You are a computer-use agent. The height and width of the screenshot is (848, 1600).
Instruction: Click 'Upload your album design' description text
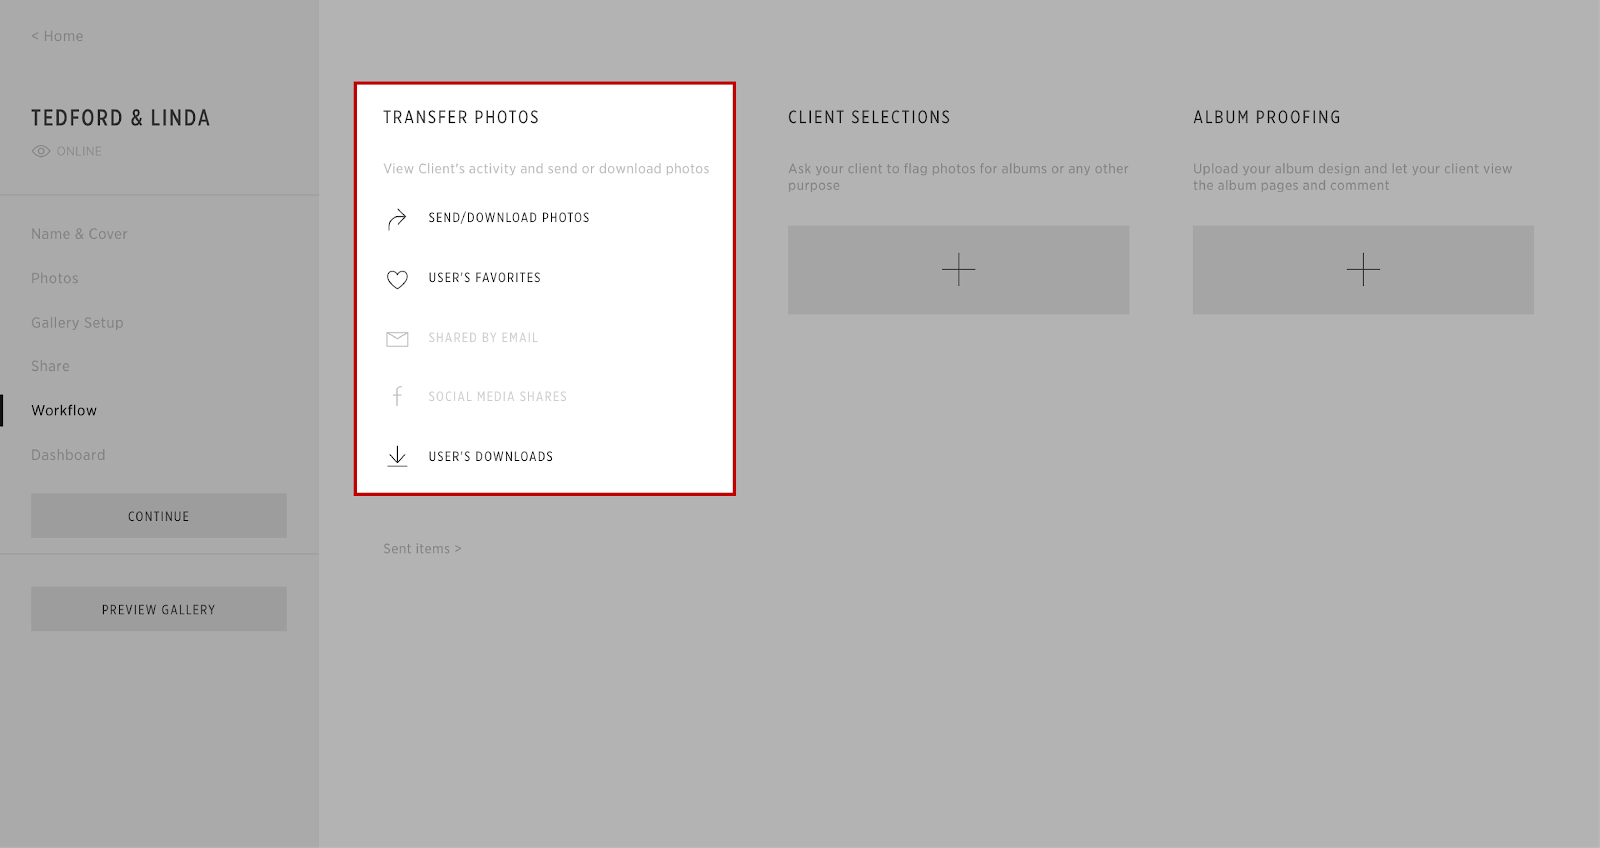point(1352,177)
